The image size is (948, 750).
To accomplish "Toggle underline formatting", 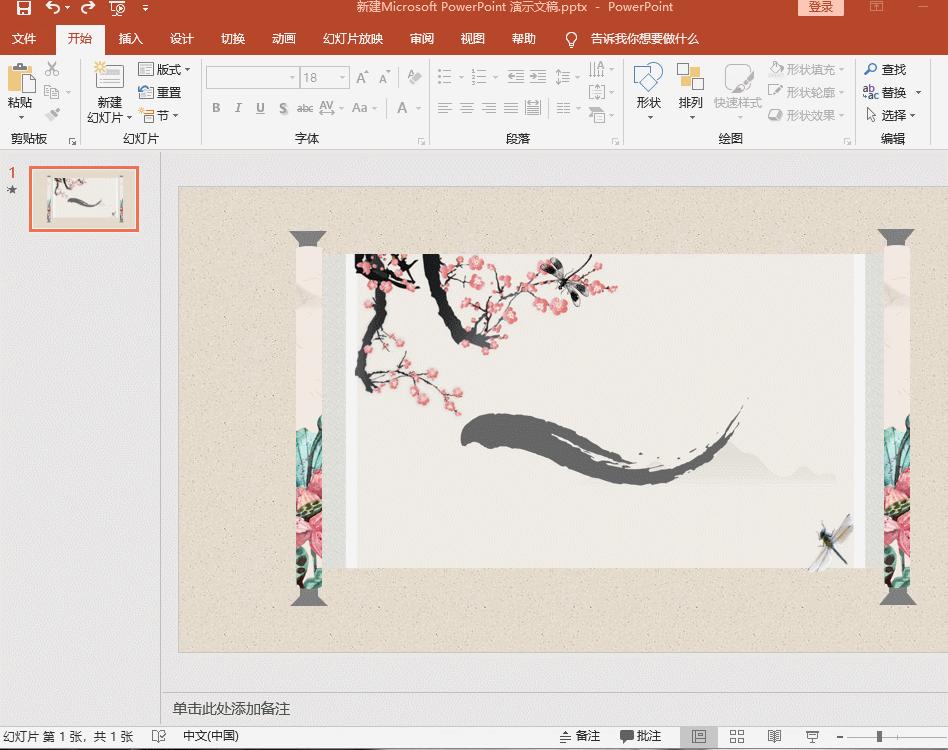I will tap(260, 108).
